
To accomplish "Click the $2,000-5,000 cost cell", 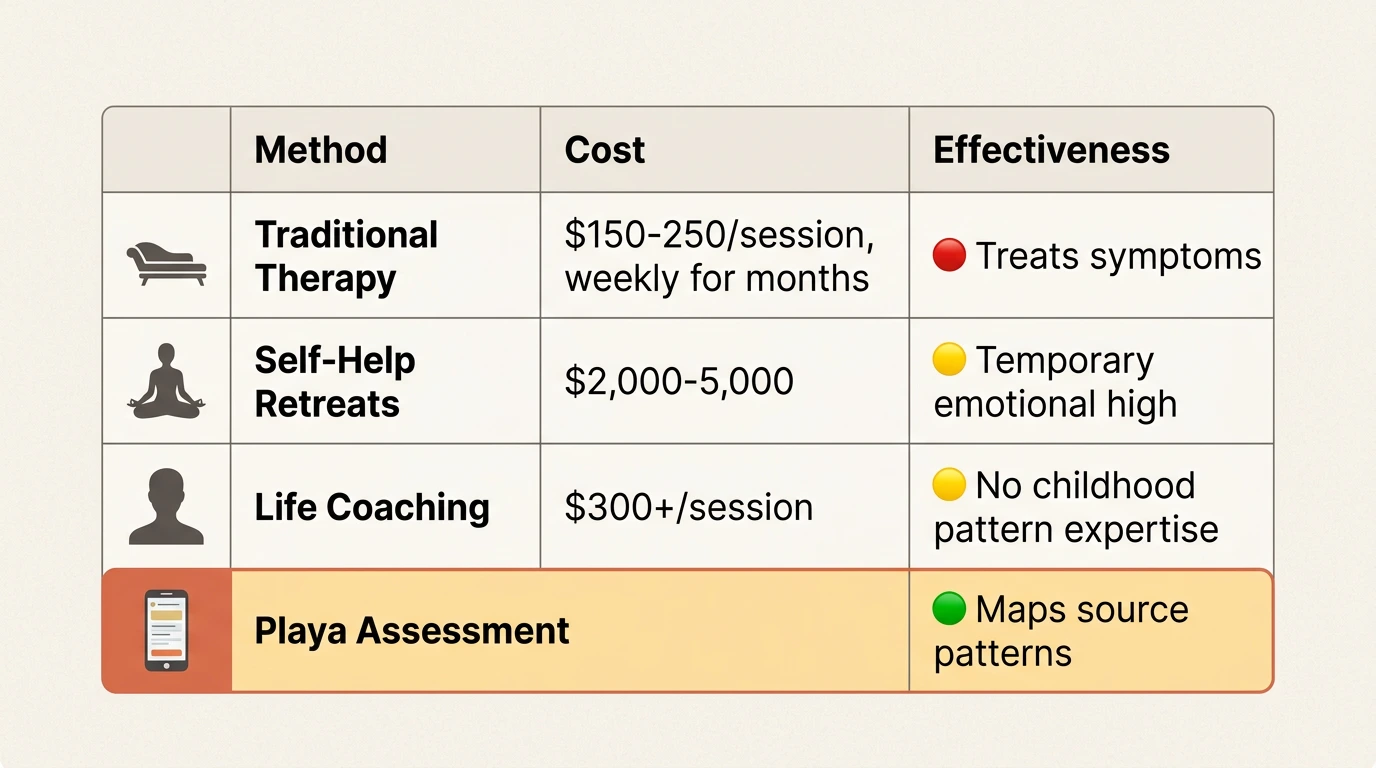I will 679,382.
